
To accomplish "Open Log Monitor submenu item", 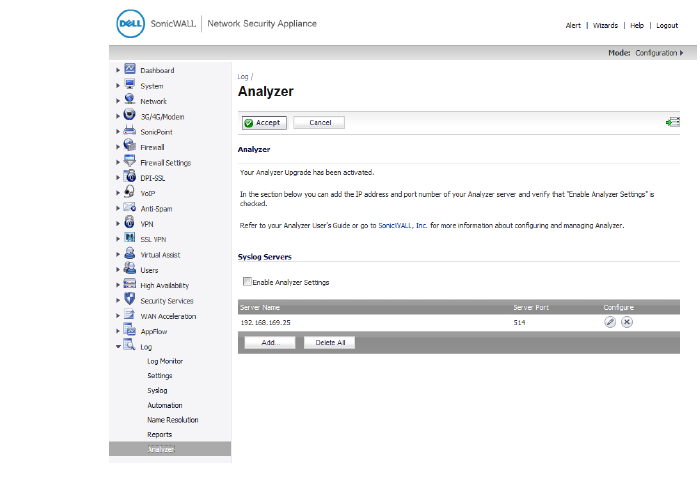I will click(165, 361).
